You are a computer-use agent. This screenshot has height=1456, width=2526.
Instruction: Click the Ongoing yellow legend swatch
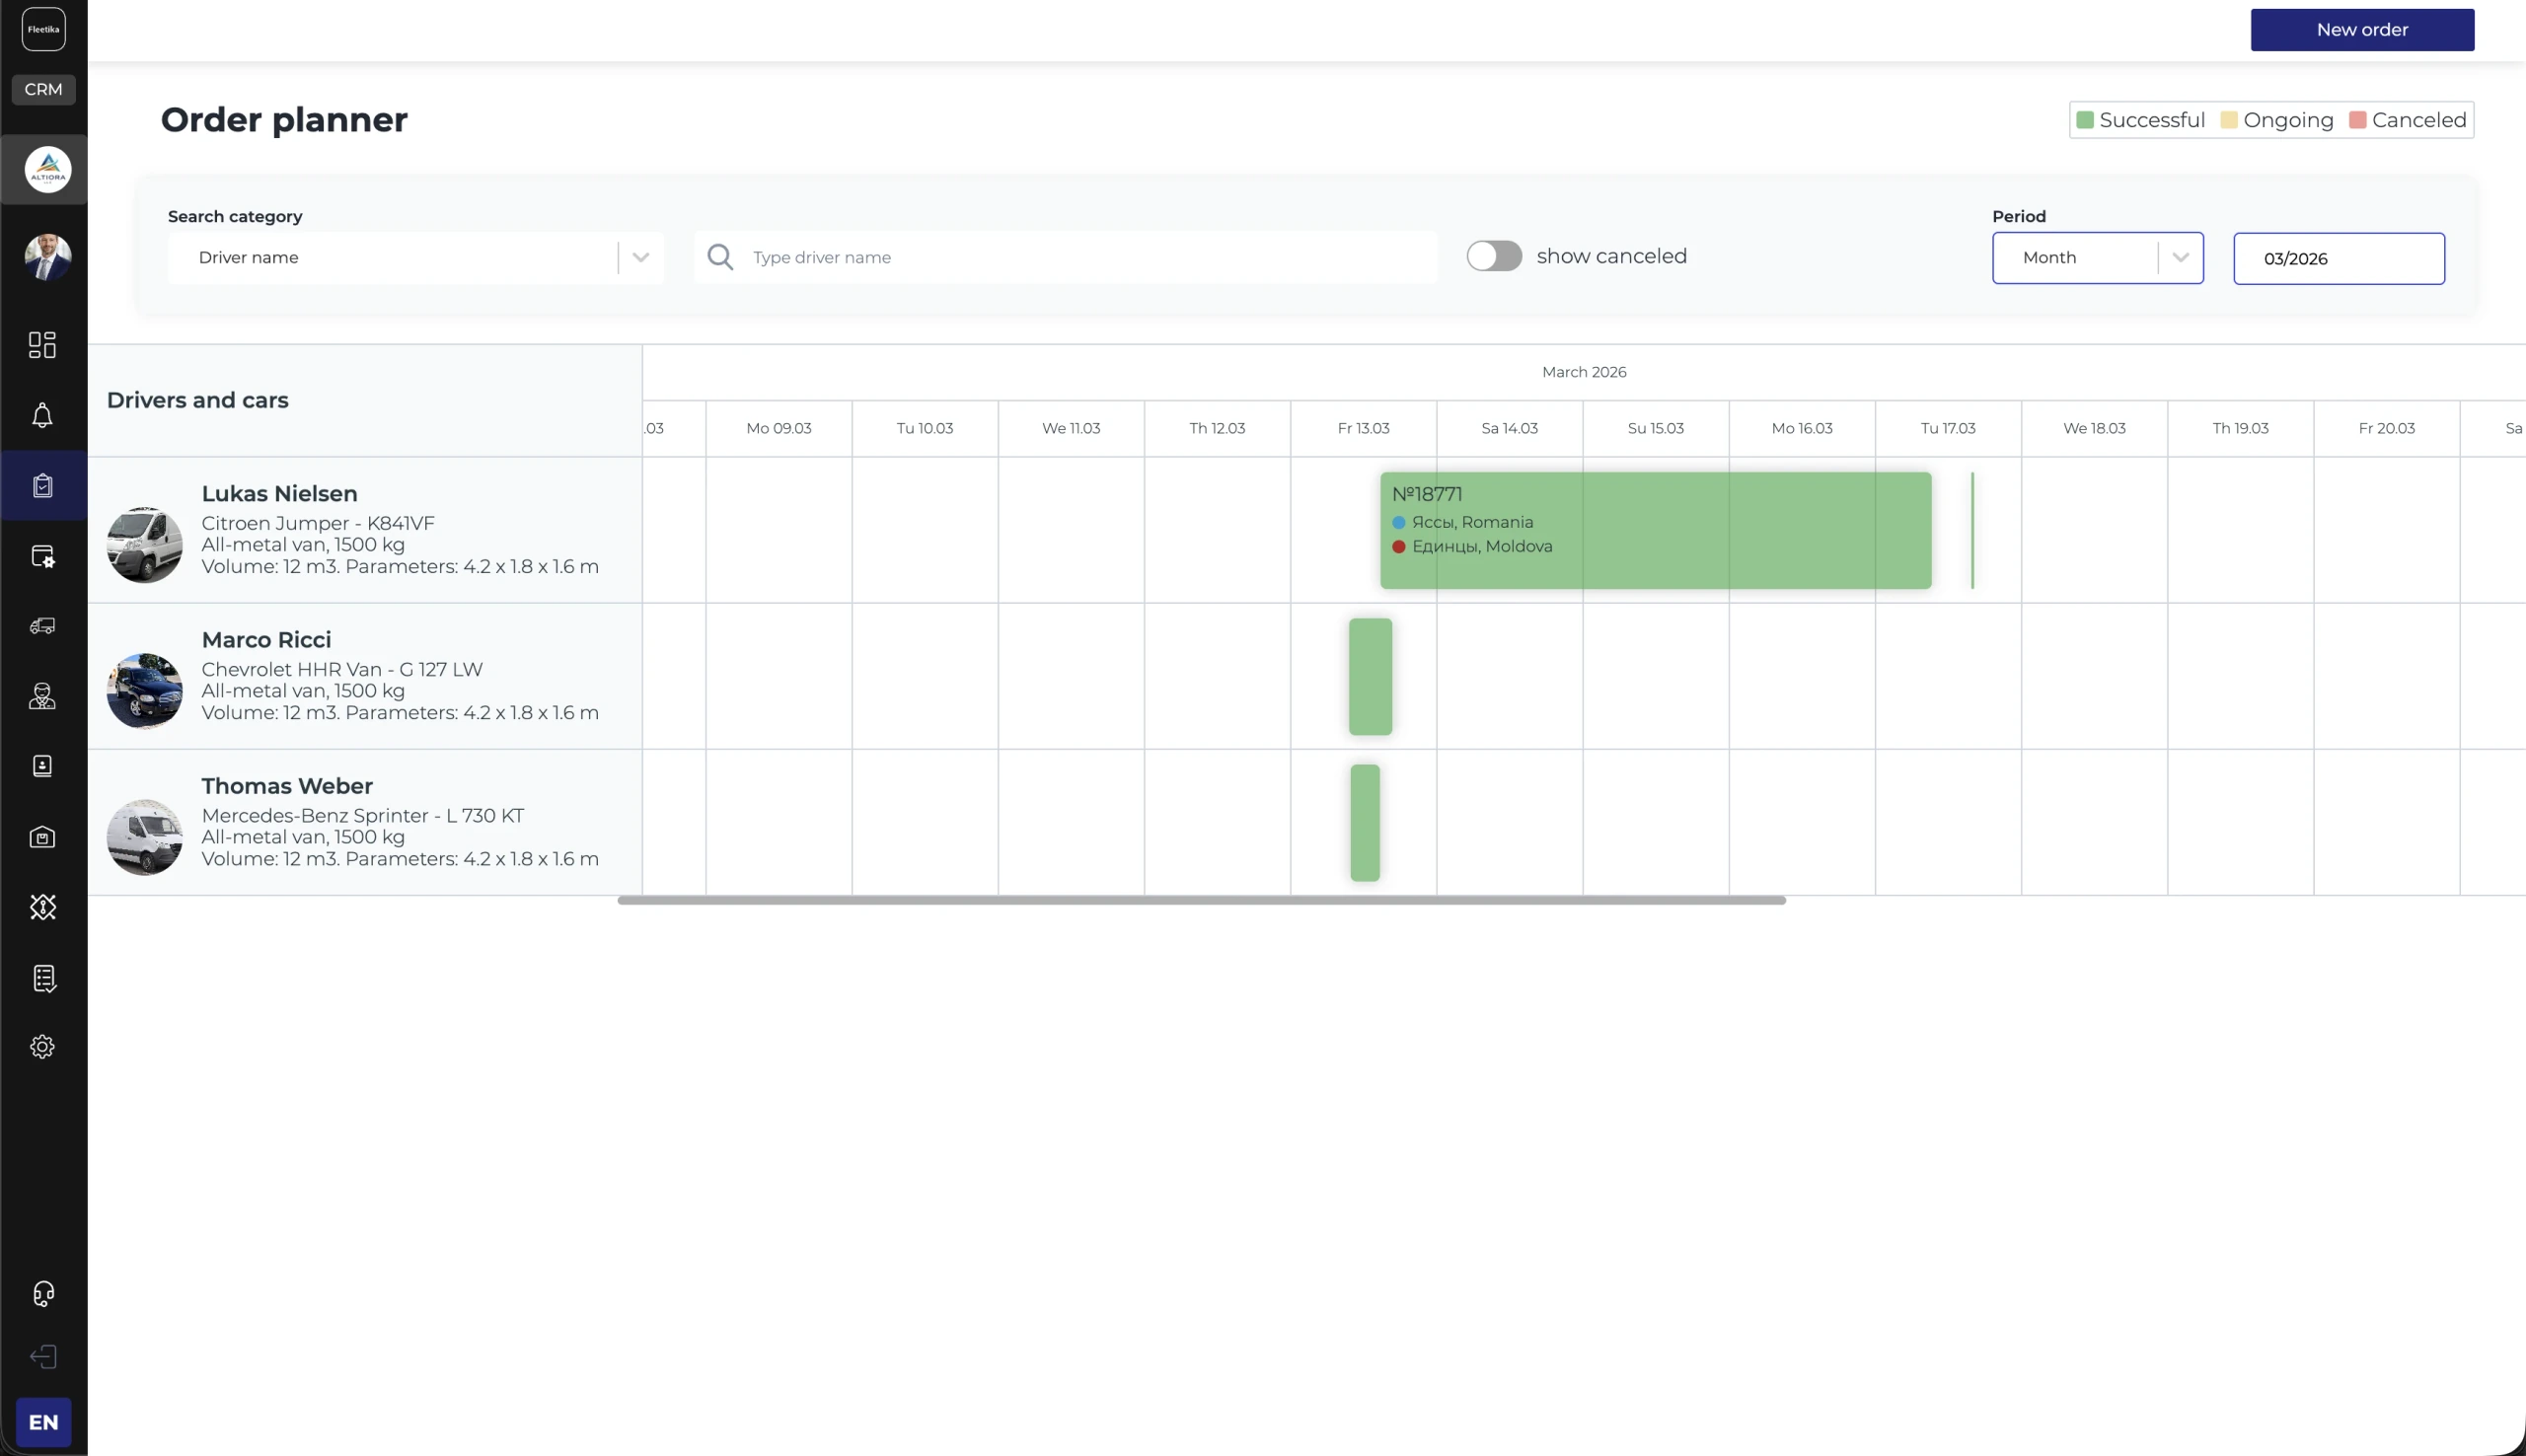2229,120
